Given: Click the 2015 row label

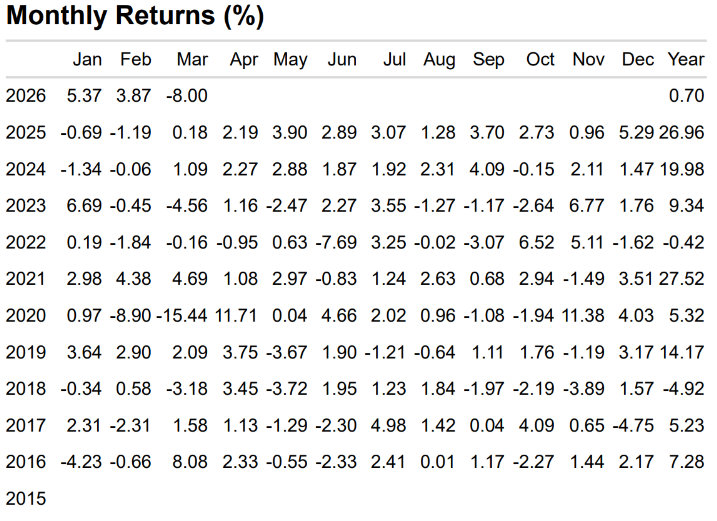Looking at the screenshot, I should pyautogui.click(x=25, y=497).
